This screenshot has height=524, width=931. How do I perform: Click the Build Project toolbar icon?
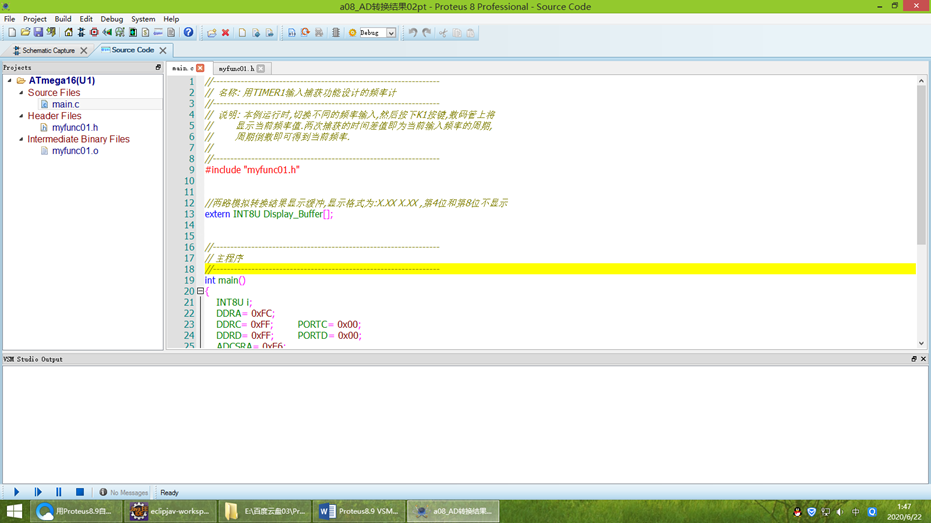point(292,33)
